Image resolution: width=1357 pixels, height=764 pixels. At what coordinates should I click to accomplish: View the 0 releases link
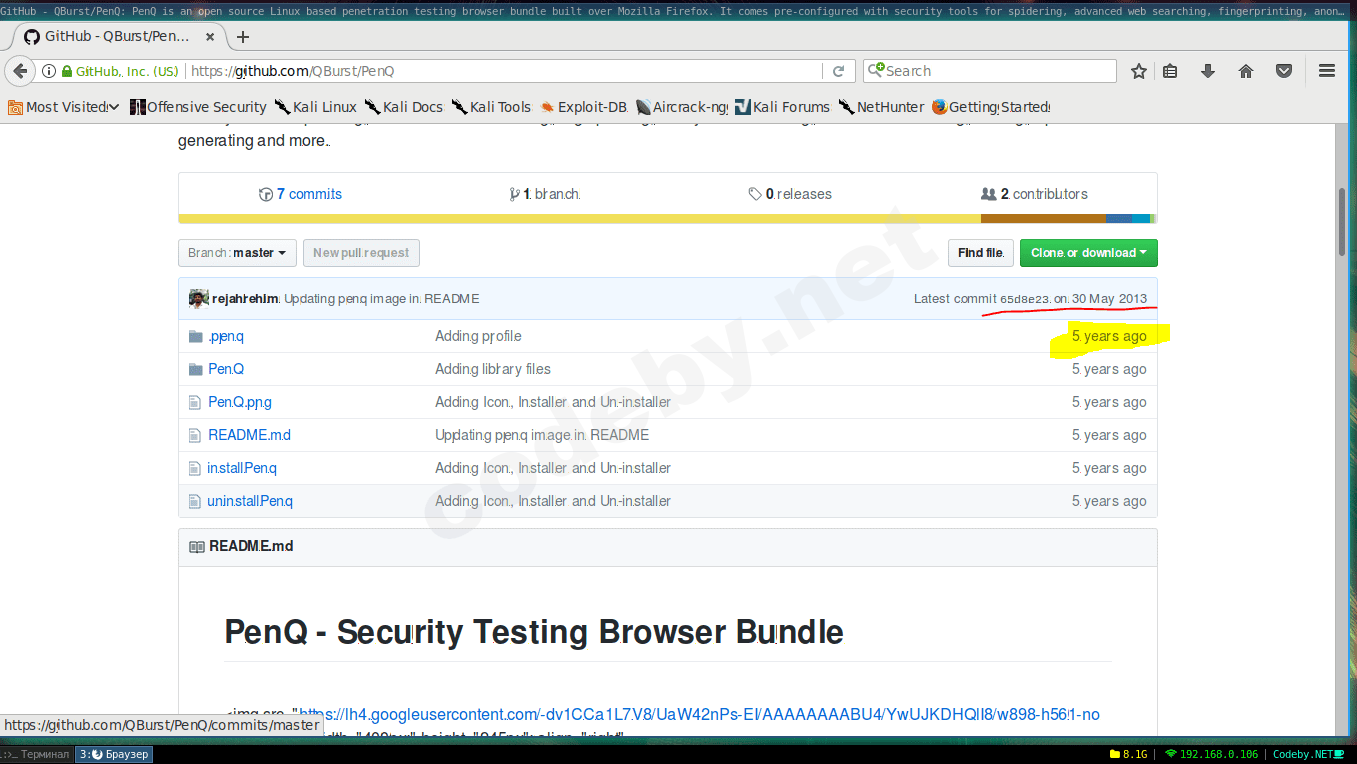coord(790,194)
